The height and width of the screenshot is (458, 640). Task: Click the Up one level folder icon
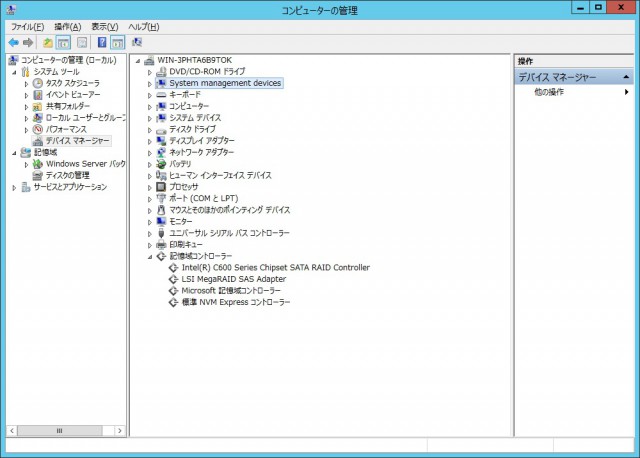tap(47, 43)
